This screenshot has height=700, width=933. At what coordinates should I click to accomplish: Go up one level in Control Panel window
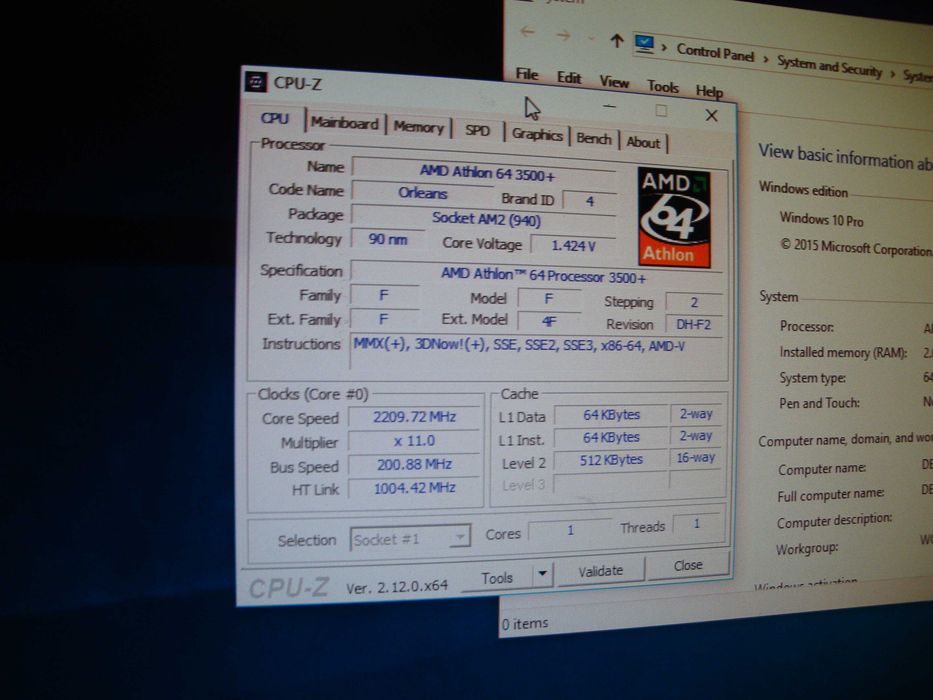click(616, 40)
